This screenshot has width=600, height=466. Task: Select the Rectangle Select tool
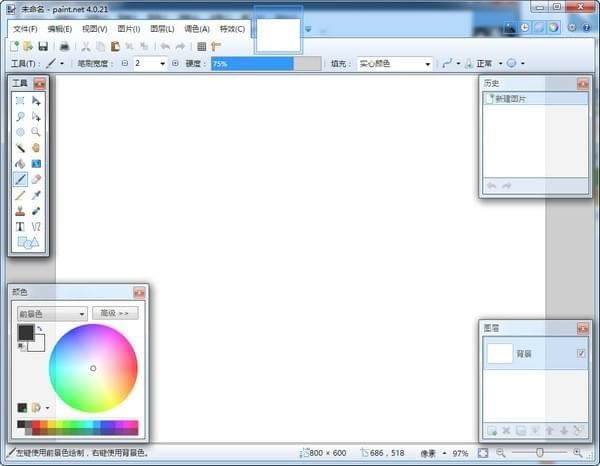[20, 100]
